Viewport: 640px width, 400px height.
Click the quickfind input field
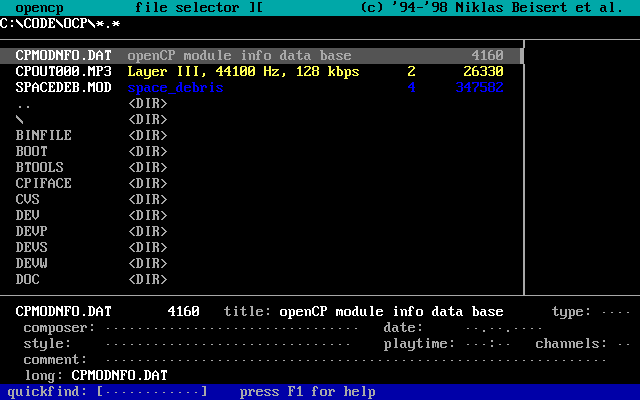point(152,392)
